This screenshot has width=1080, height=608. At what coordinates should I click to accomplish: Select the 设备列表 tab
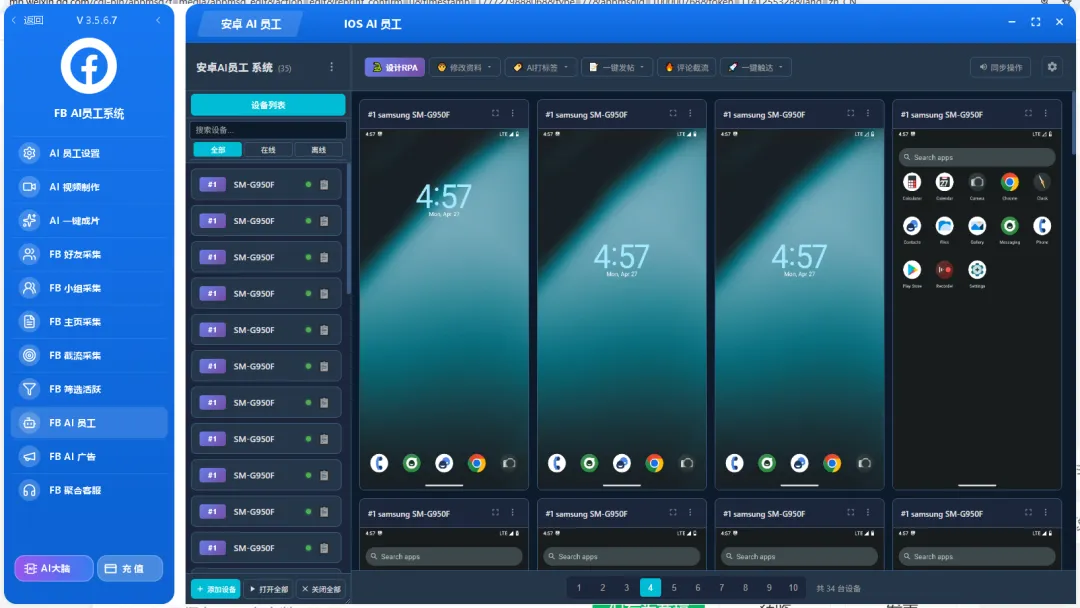268,105
